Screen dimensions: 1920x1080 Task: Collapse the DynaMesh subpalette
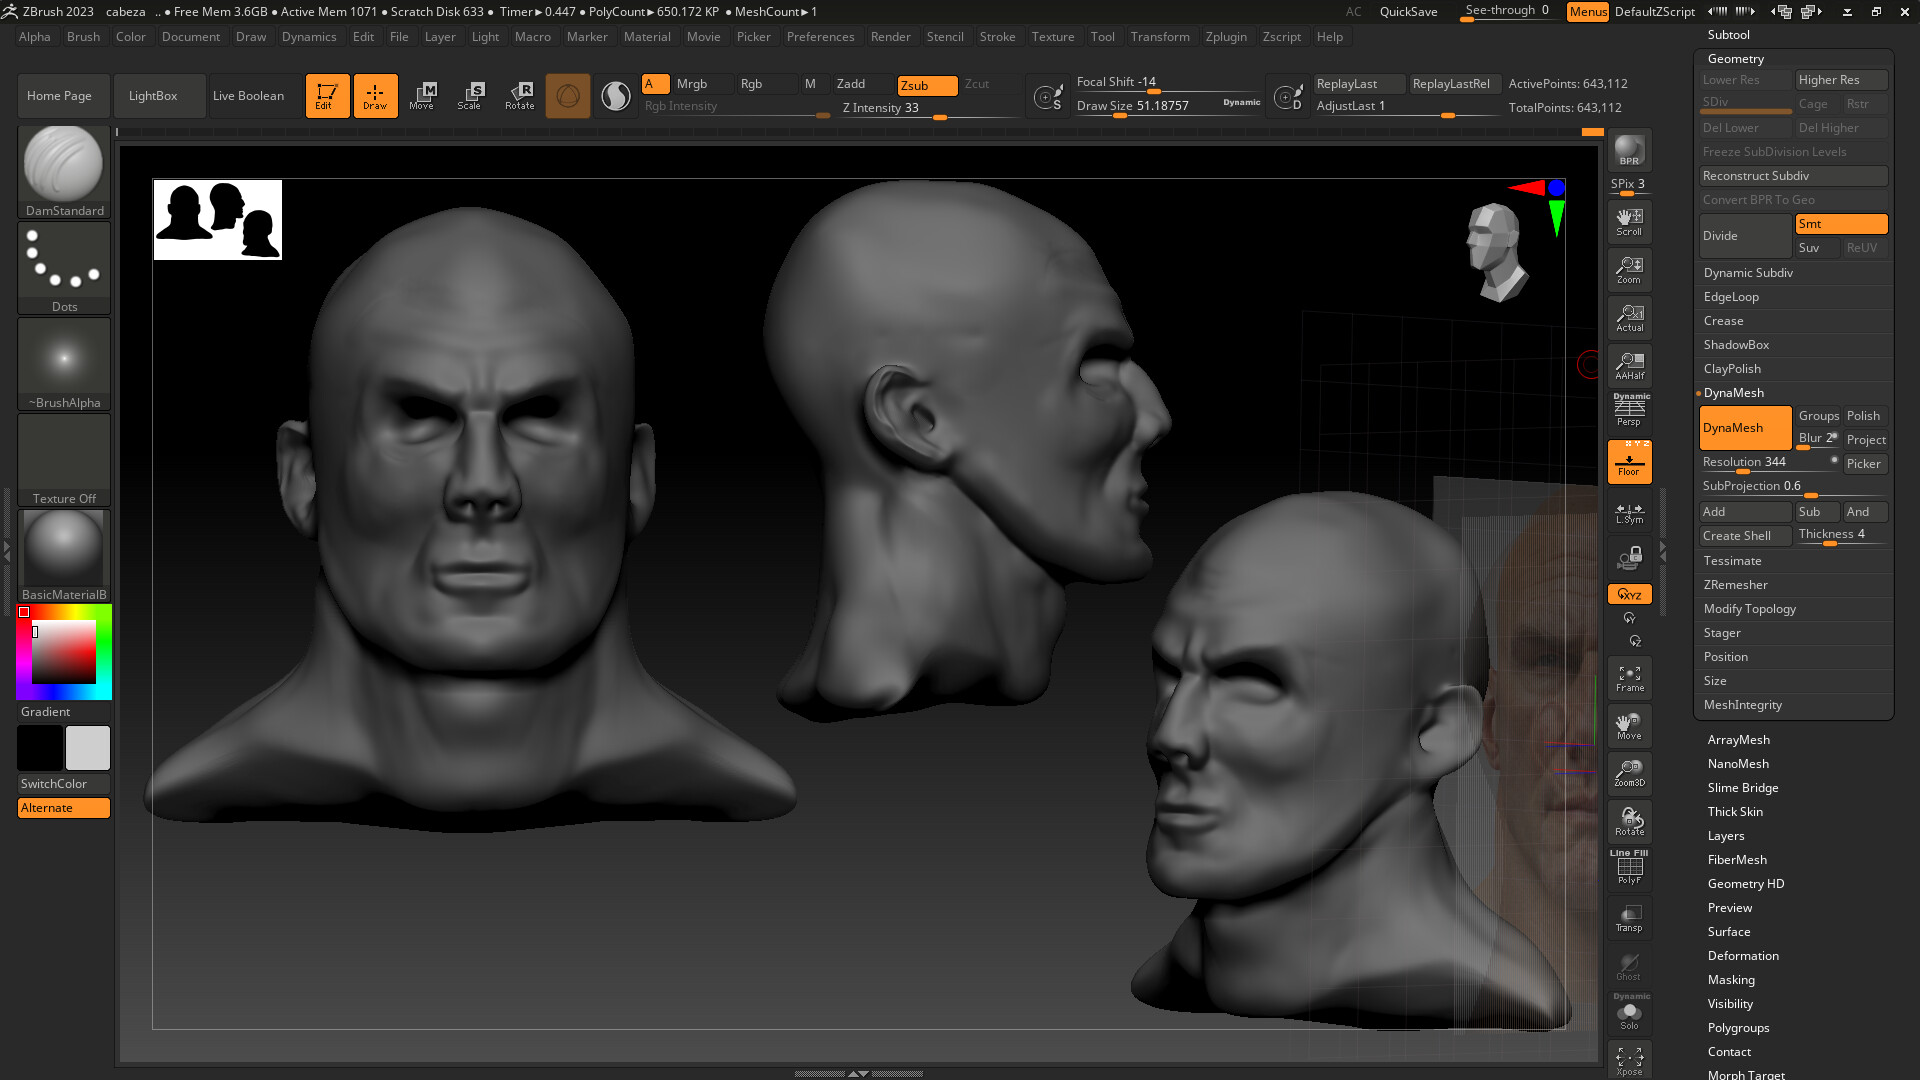coord(1732,392)
